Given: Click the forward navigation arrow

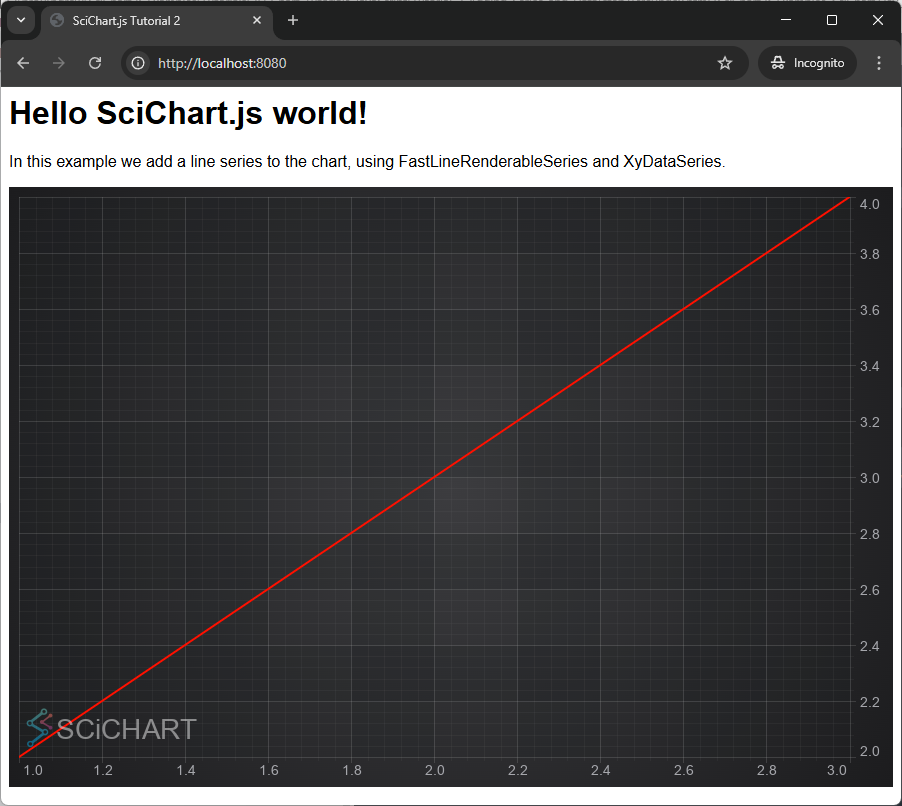Looking at the screenshot, I should tap(58, 62).
